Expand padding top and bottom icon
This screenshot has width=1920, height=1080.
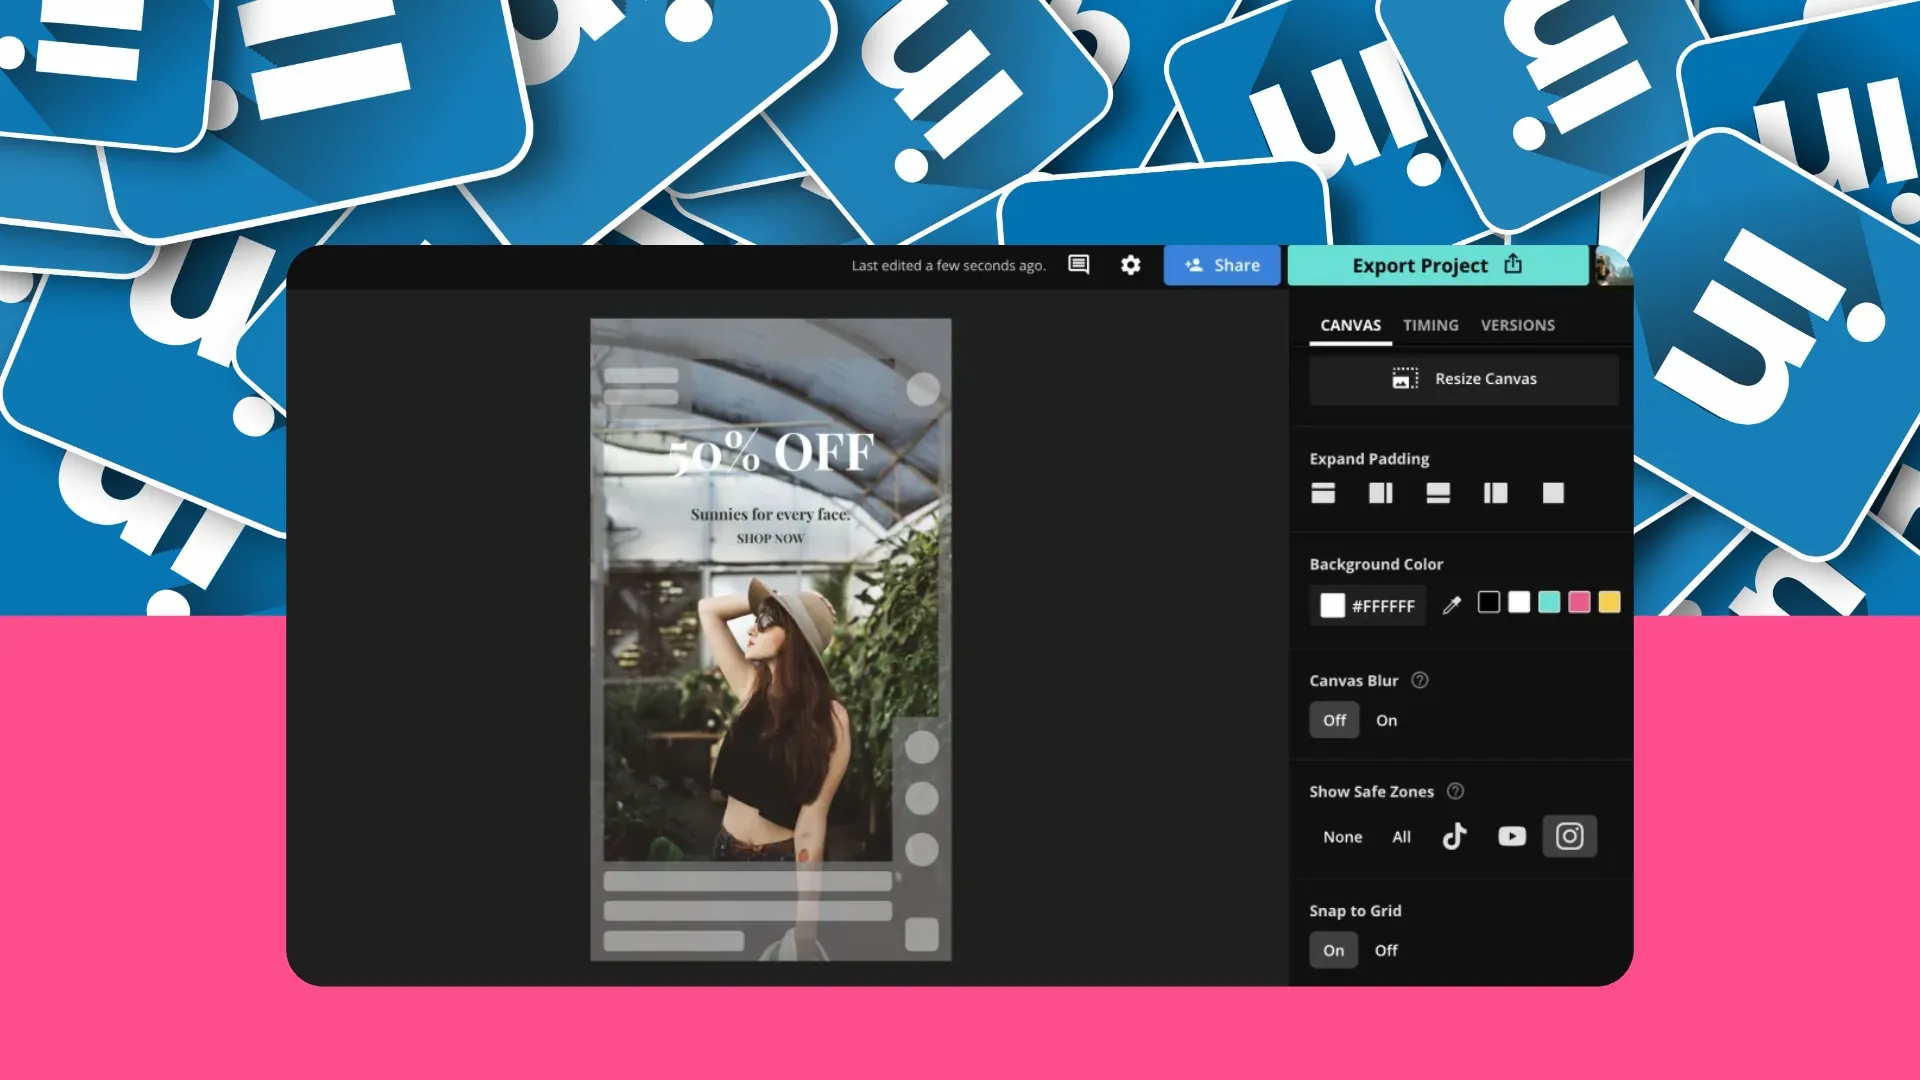click(x=1323, y=493)
